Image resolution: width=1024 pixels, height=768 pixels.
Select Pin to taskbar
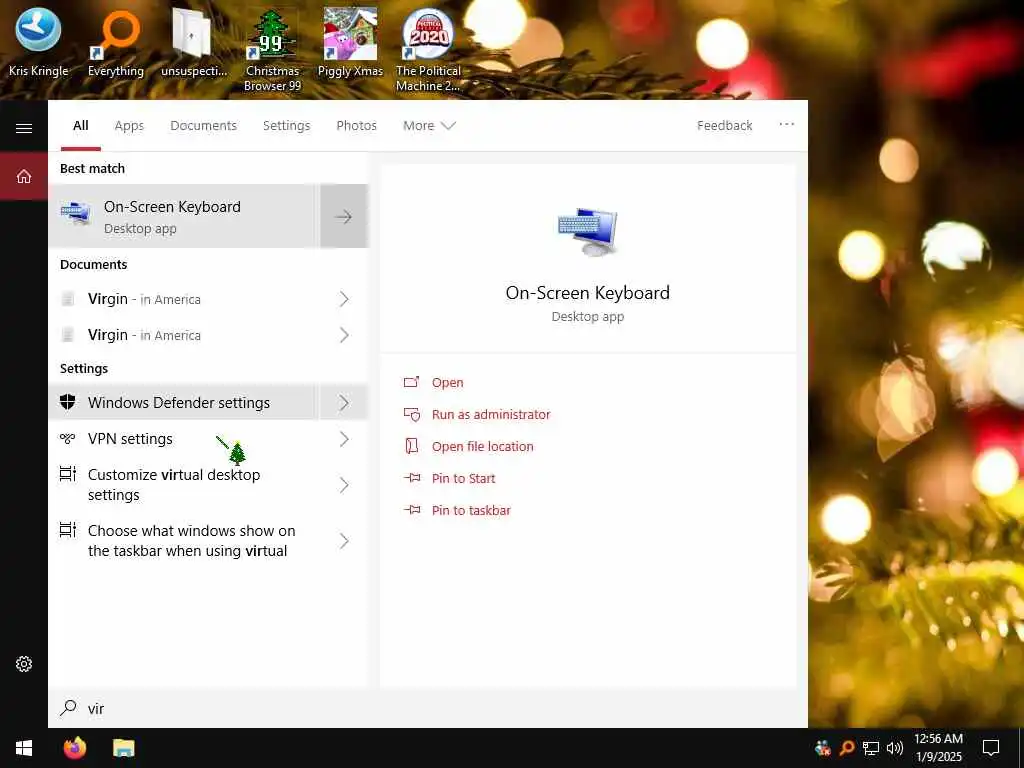click(x=471, y=511)
